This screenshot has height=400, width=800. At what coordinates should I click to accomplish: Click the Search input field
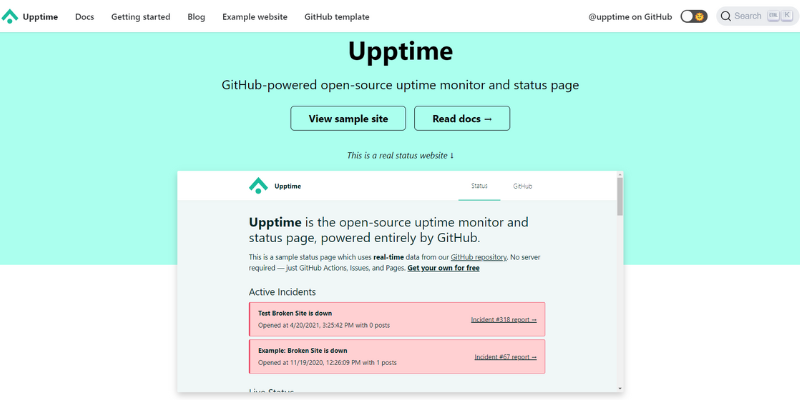[x=757, y=16]
